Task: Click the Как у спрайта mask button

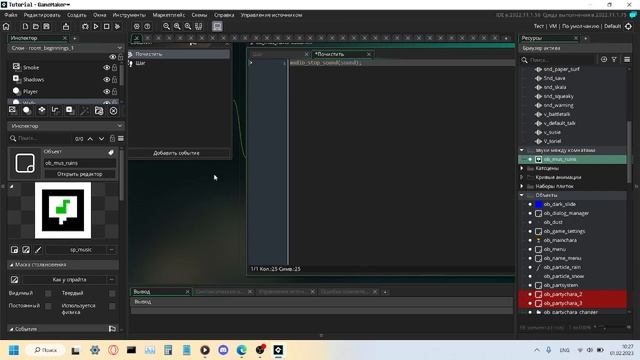Action: click(65, 280)
